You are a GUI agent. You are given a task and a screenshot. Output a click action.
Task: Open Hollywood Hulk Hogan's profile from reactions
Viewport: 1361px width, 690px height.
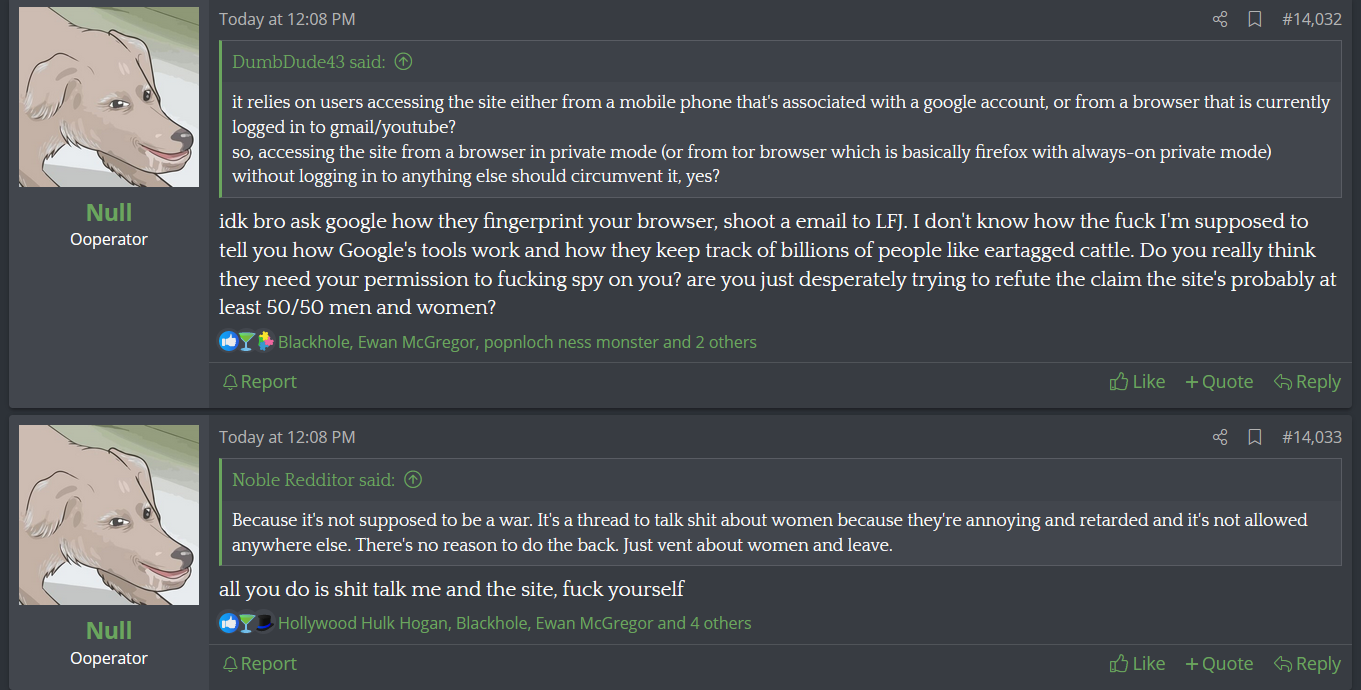coord(363,623)
